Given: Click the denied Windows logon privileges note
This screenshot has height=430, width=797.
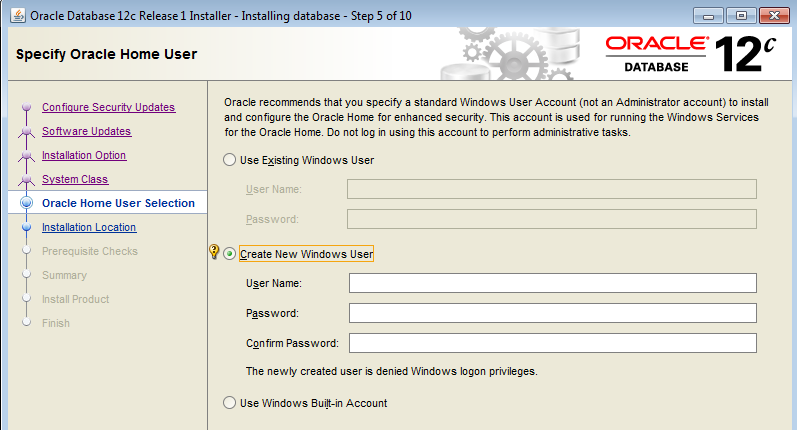Looking at the screenshot, I should 391,371.
